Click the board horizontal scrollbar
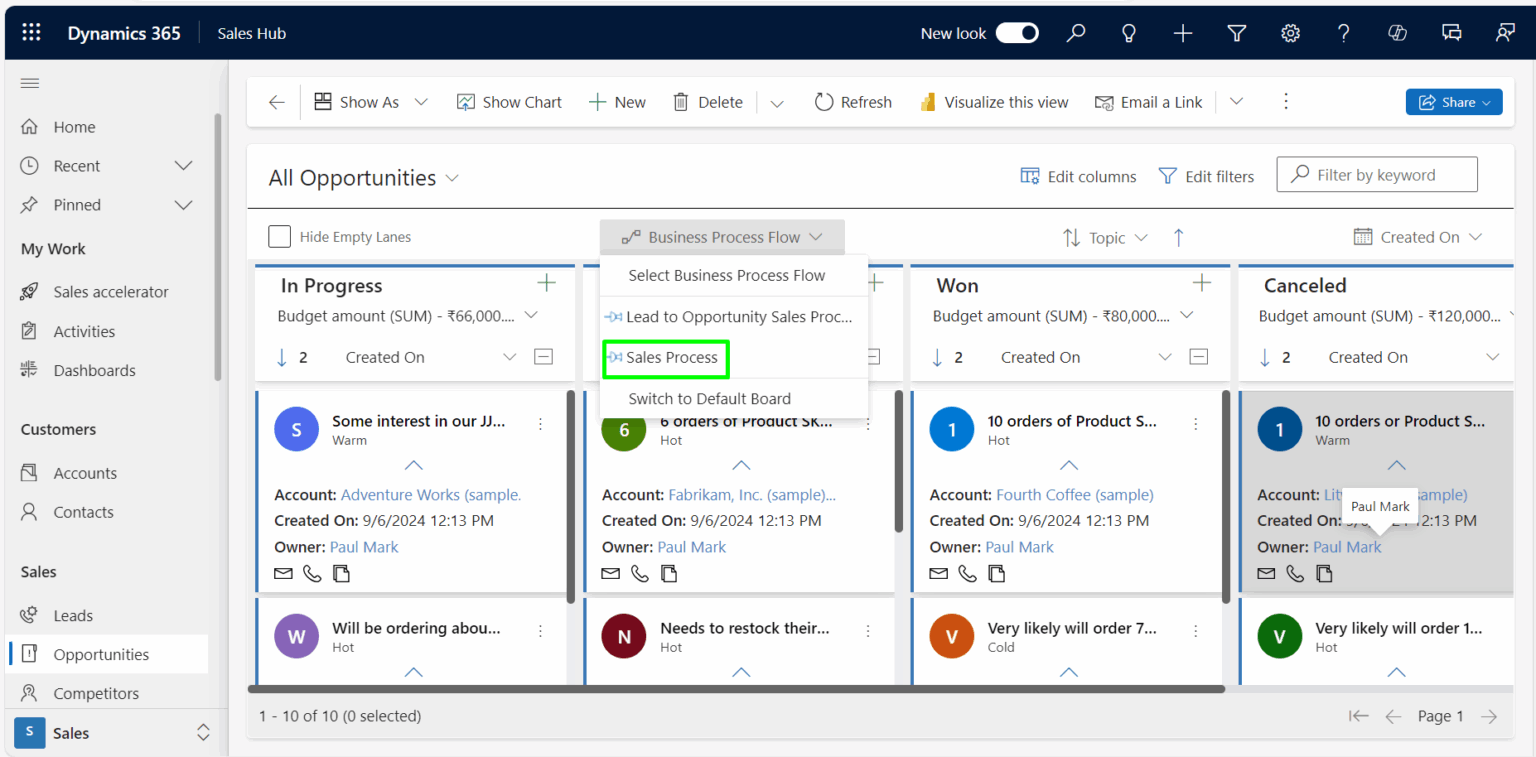Image resolution: width=1536 pixels, height=757 pixels. [736, 689]
